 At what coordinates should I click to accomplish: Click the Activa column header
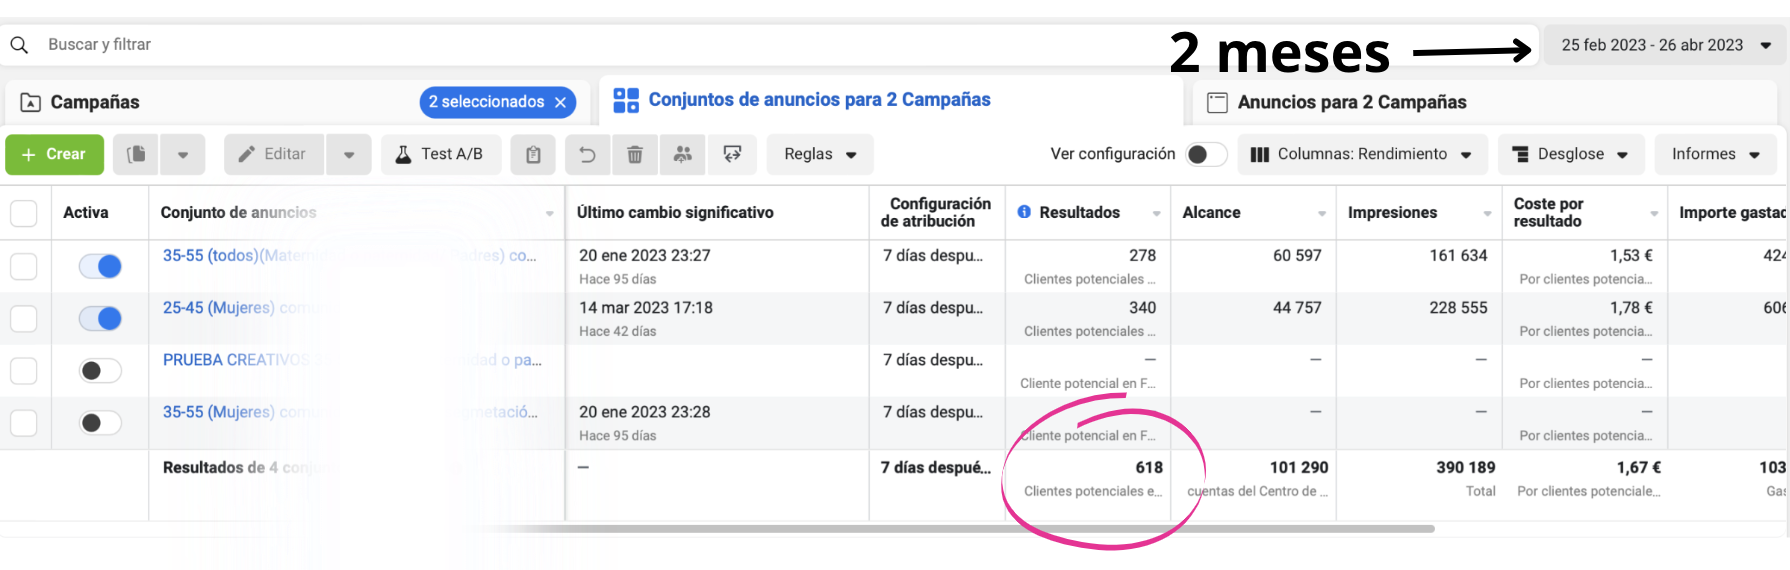86,212
